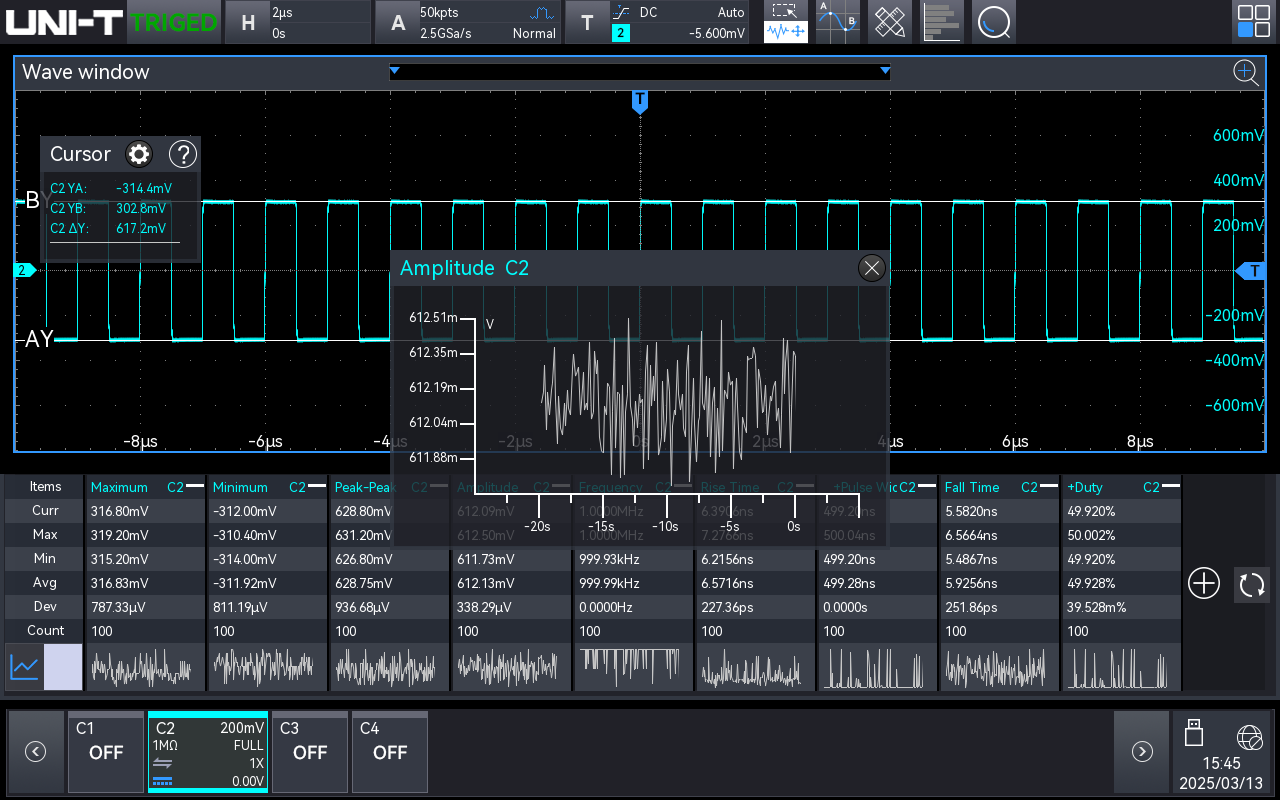
Task: Toggle the trend line chart view button
Action: 25,667
